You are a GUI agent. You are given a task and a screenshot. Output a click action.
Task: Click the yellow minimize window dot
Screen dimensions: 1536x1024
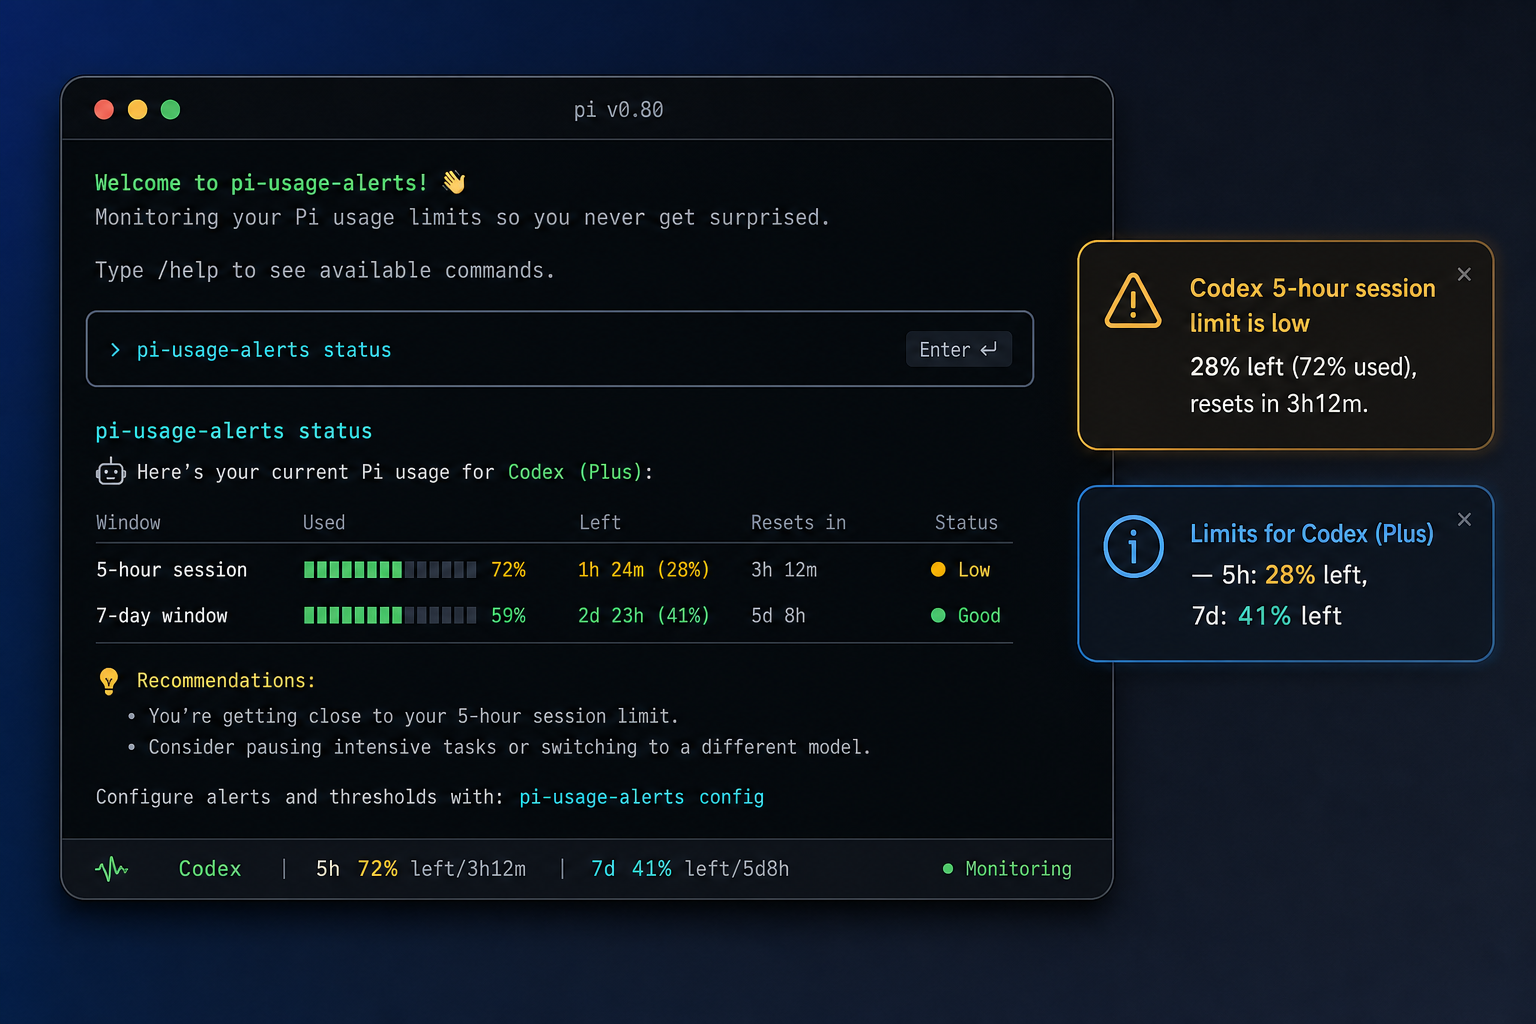point(138,110)
